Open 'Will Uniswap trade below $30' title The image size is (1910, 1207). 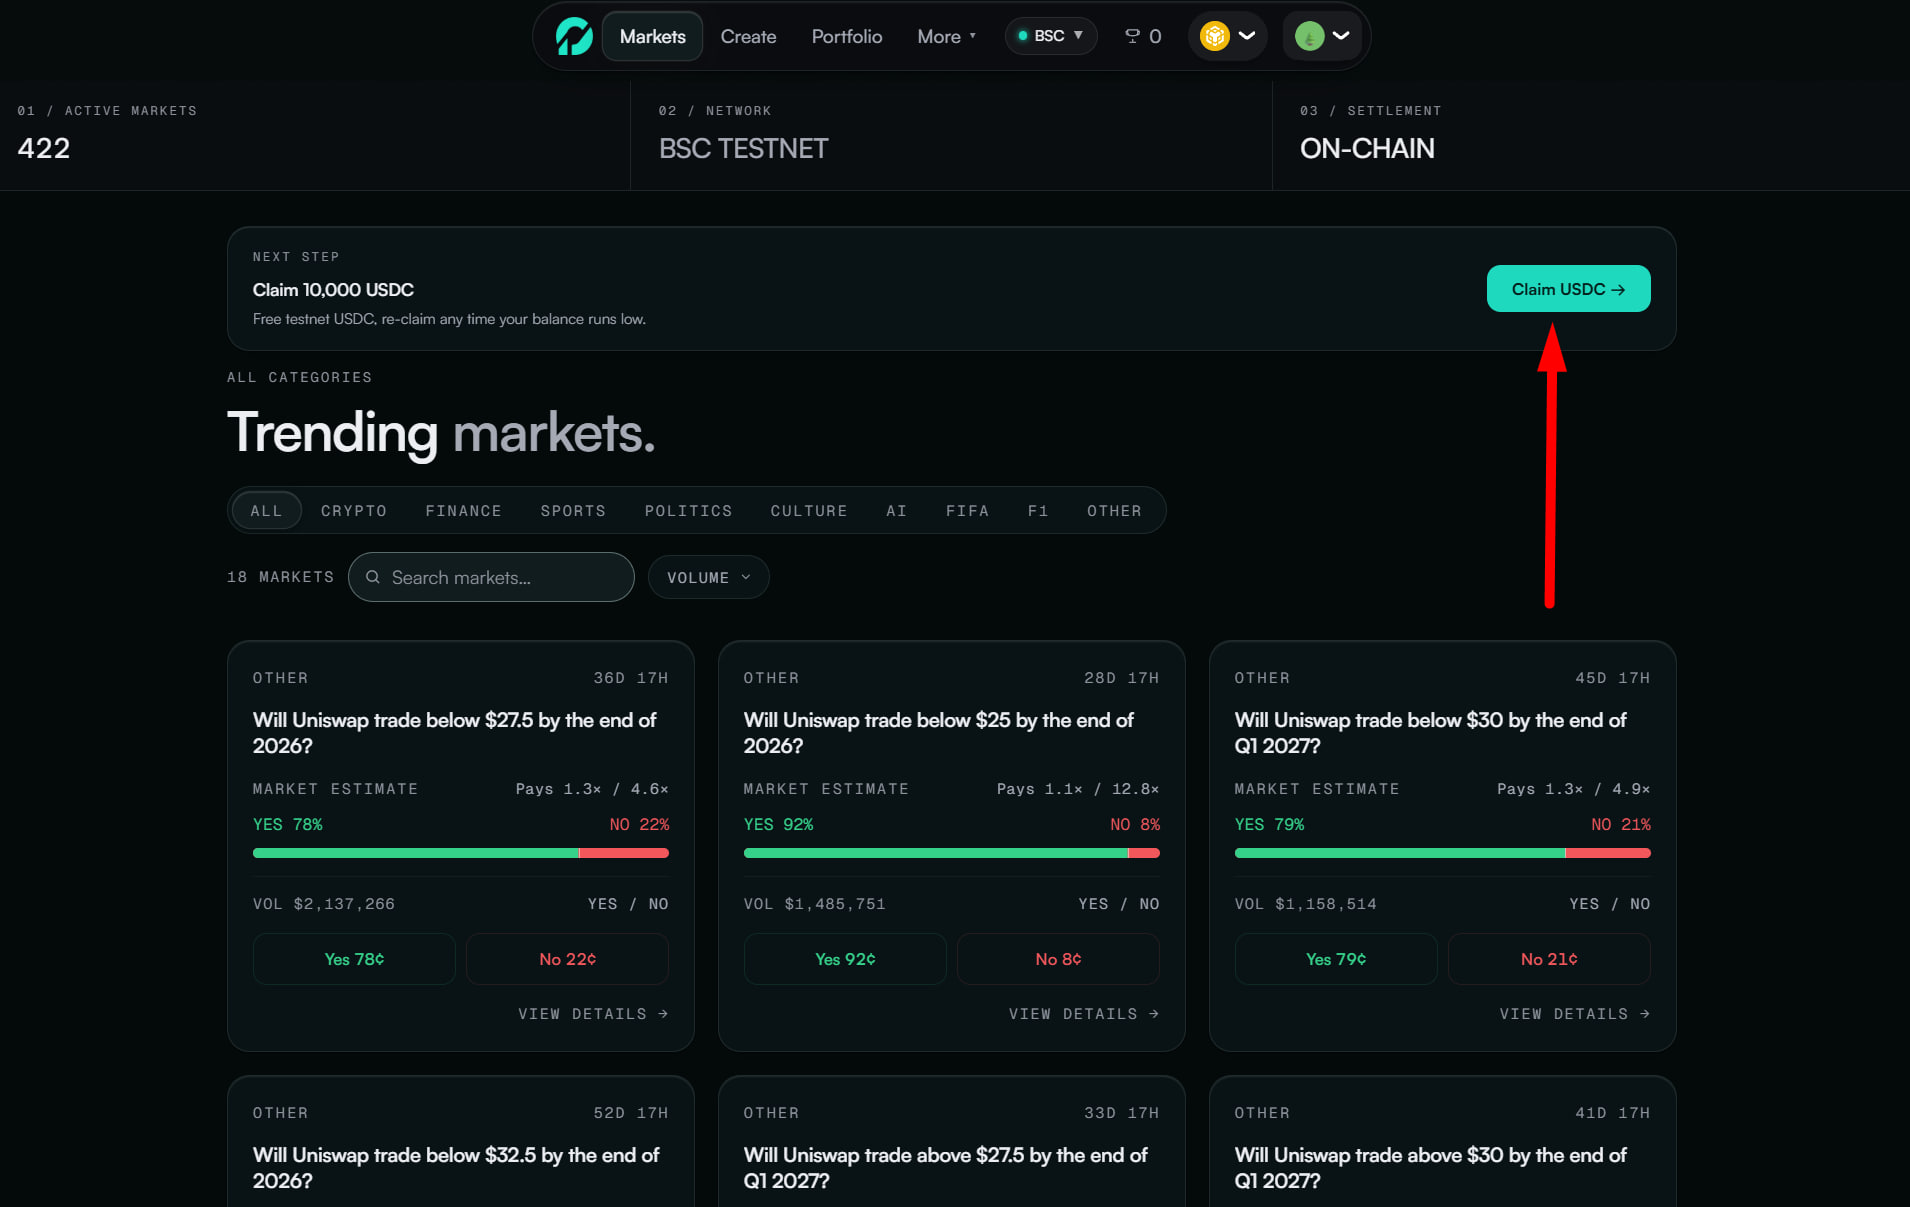(1430, 732)
